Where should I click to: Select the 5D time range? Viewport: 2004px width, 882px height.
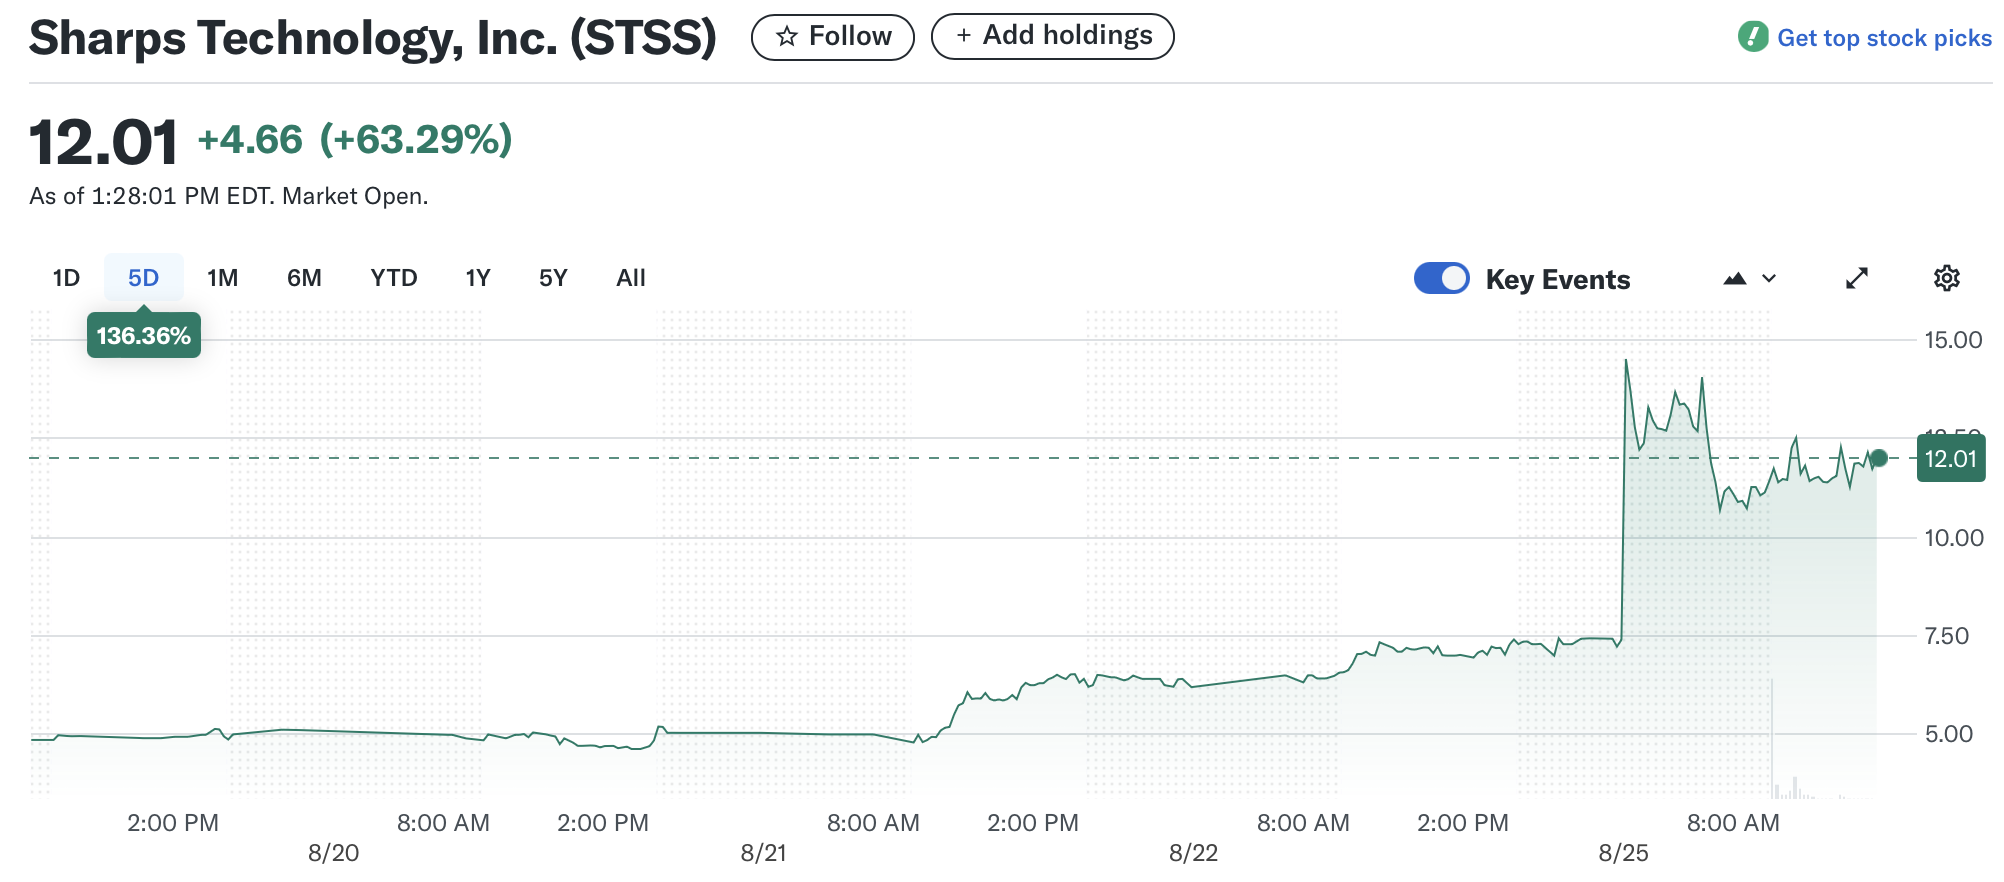click(x=143, y=278)
